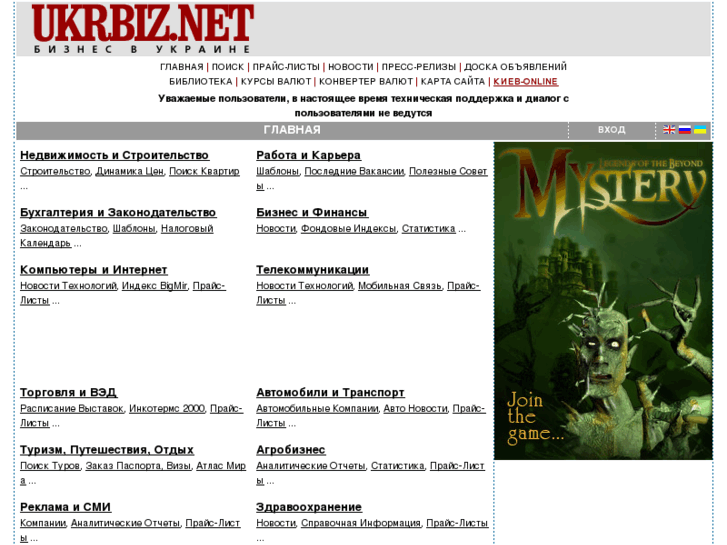This screenshot has width=727, height=545.
Task: Open the Налоговый Календарь link
Action: point(187,229)
